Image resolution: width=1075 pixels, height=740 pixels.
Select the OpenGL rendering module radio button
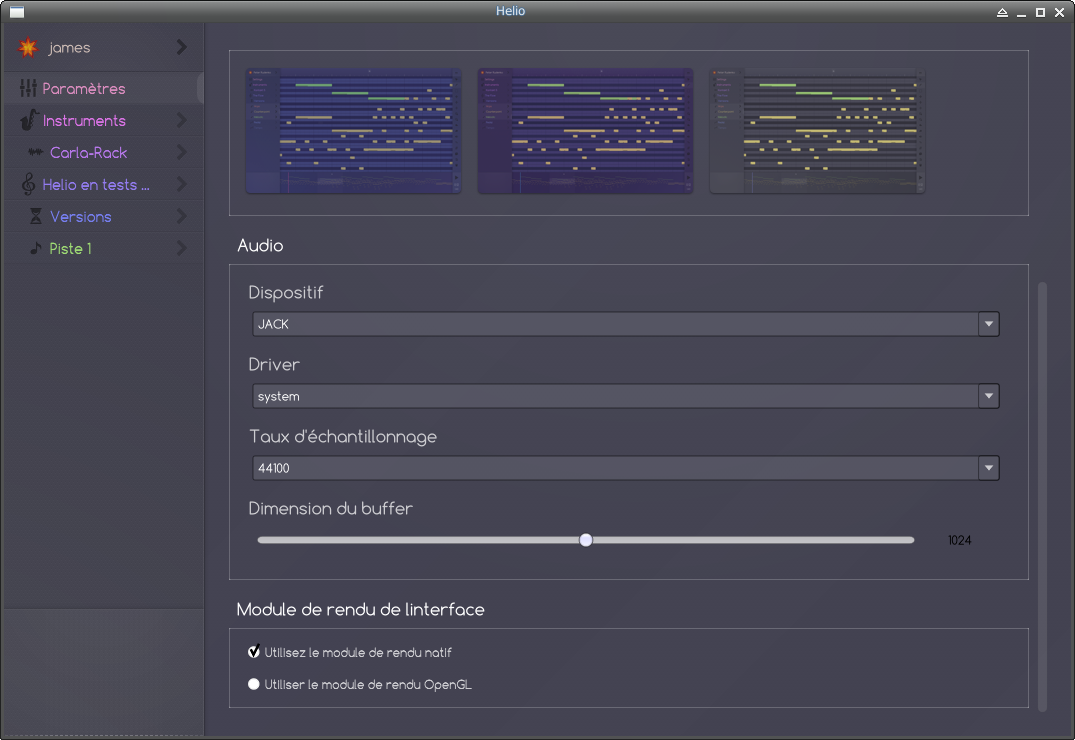(x=254, y=684)
